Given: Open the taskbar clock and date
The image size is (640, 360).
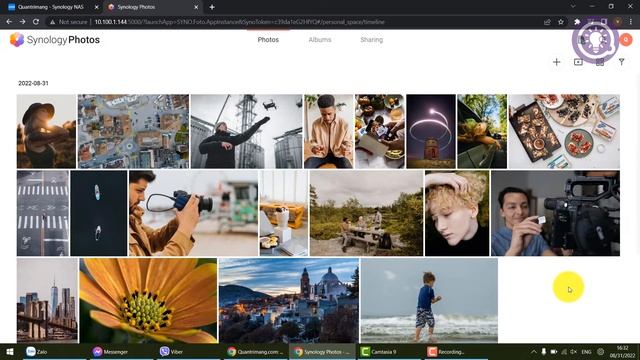Looking at the screenshot, I should [623, 351].
